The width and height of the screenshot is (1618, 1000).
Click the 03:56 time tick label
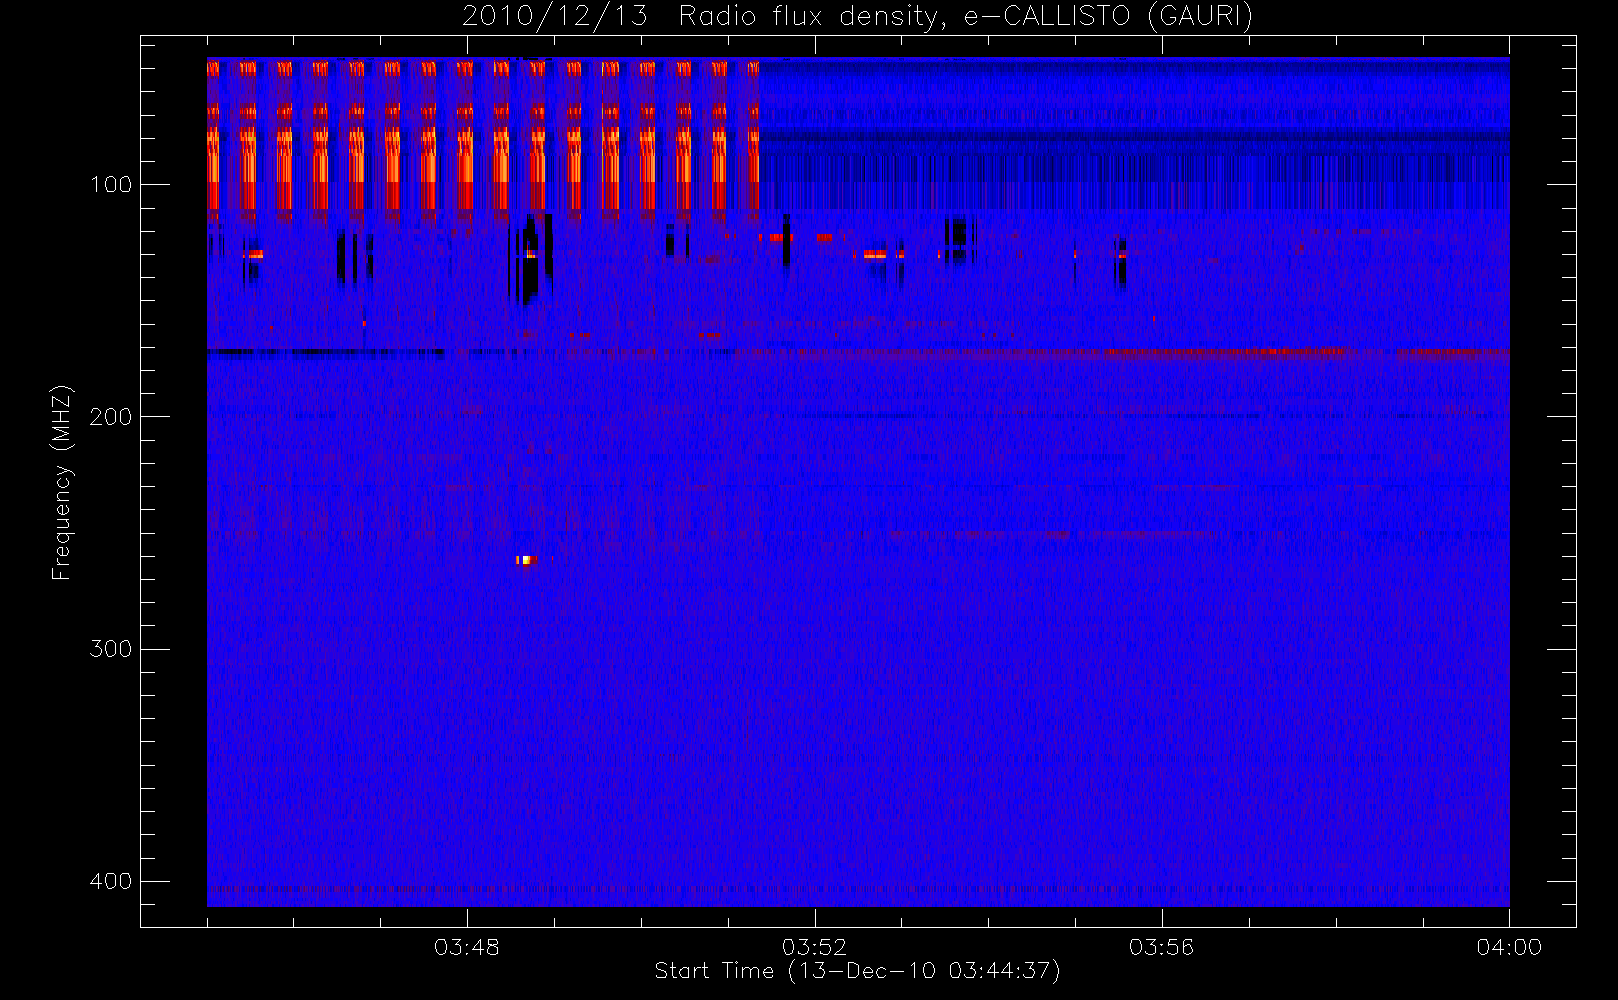tap(1161, 947)
